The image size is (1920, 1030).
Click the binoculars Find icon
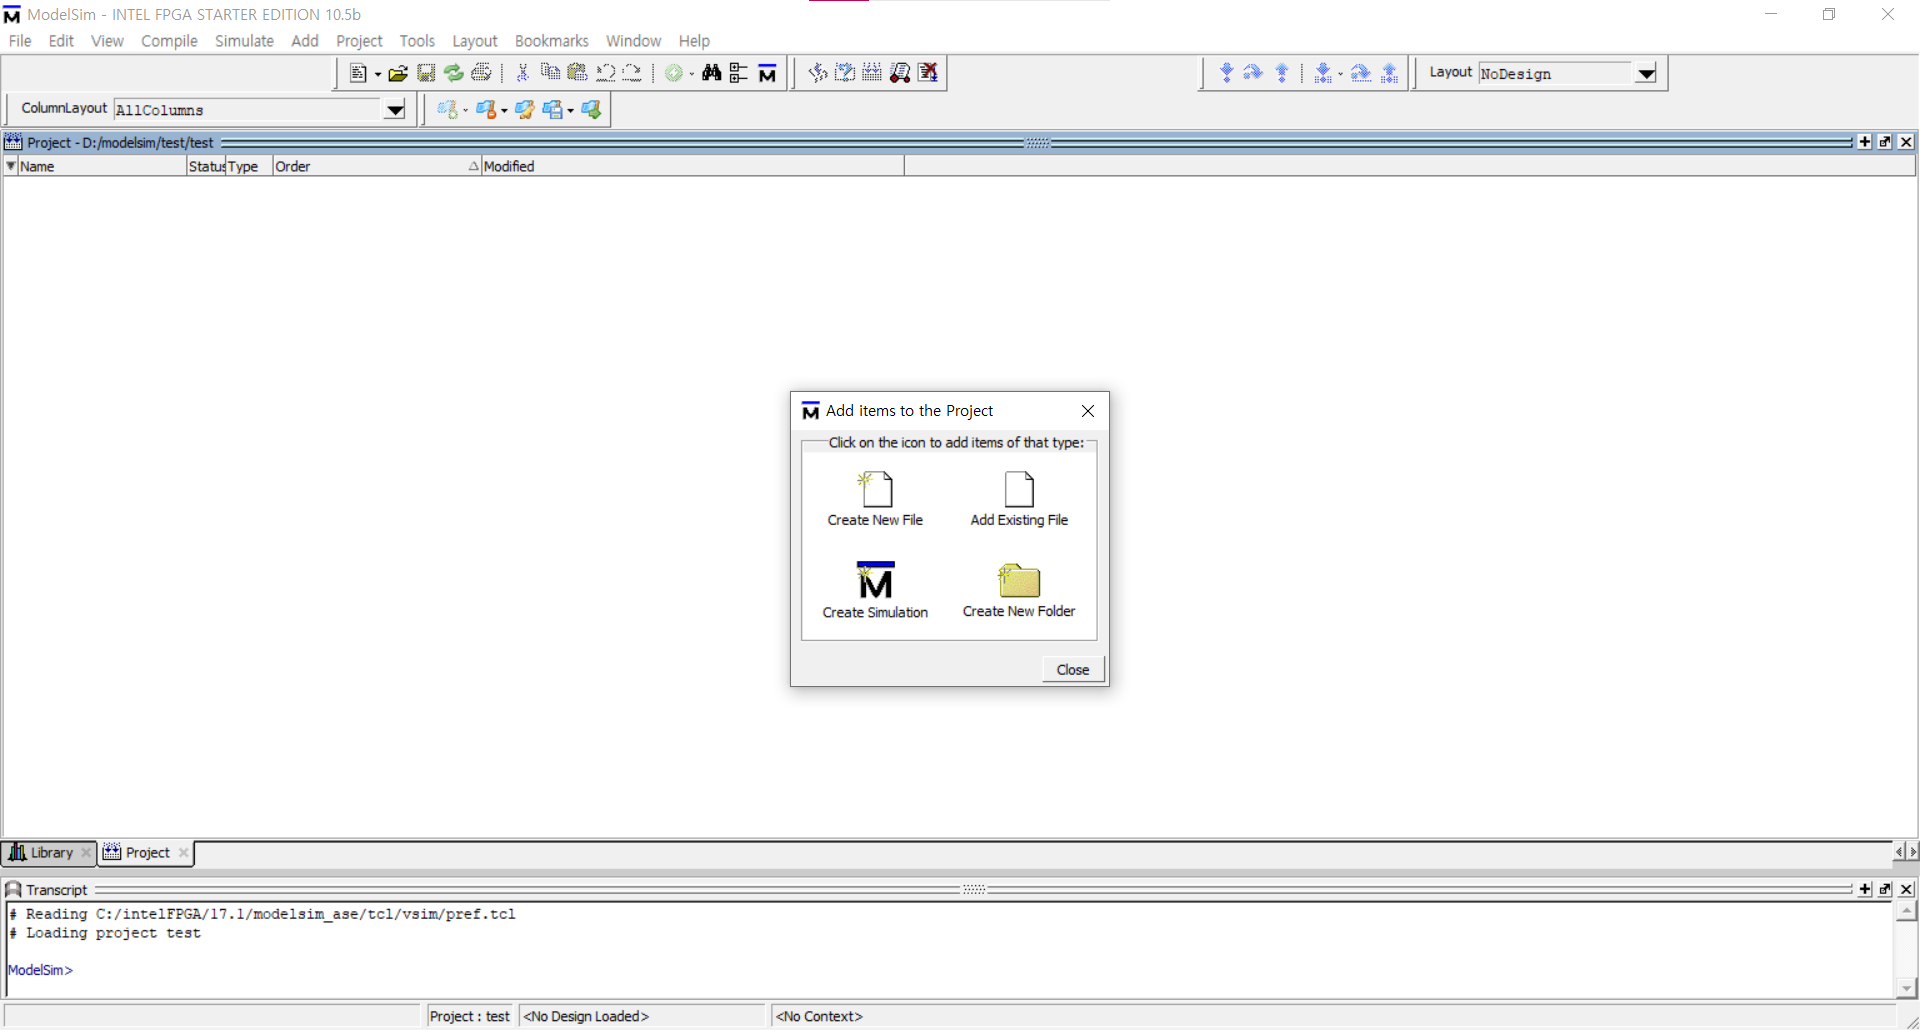click(x=712, y=73)
